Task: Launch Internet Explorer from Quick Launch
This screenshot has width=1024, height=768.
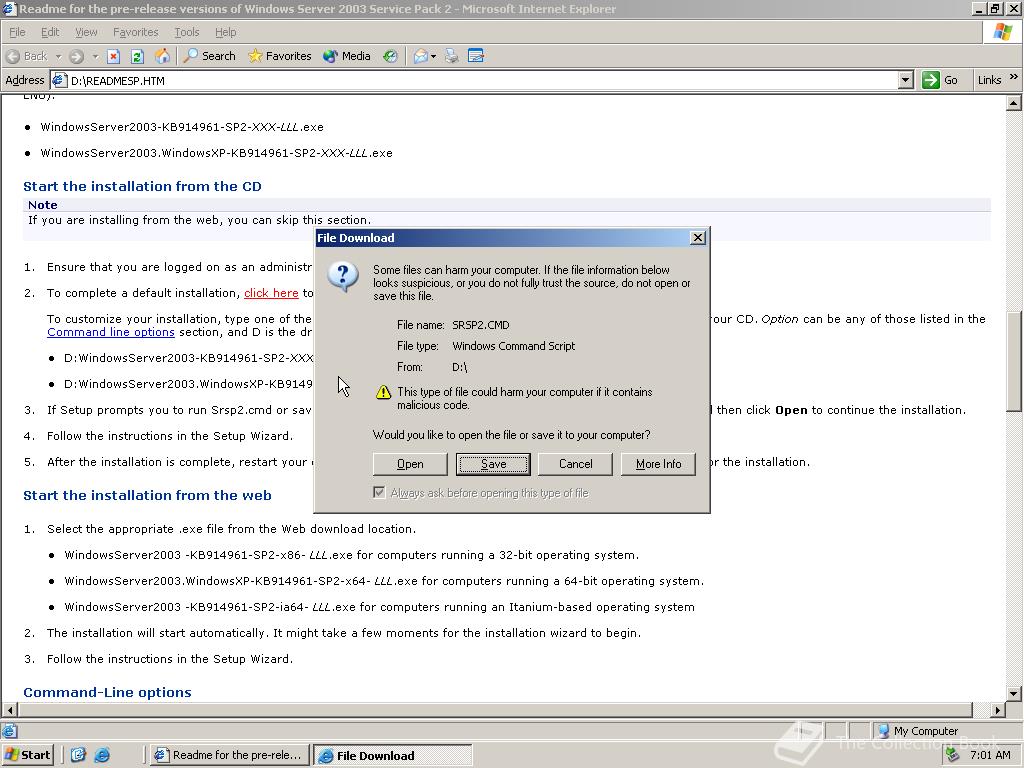Action: [102, 755]
